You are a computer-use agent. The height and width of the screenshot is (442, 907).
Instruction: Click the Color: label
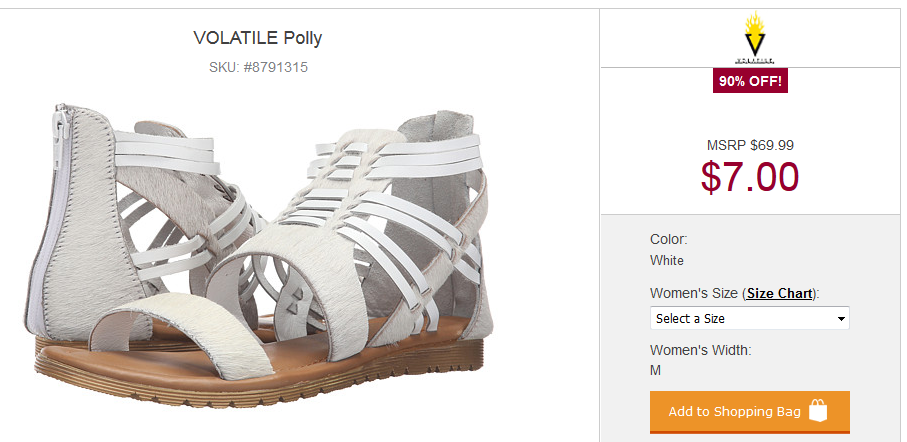click(x=669, y=239)
